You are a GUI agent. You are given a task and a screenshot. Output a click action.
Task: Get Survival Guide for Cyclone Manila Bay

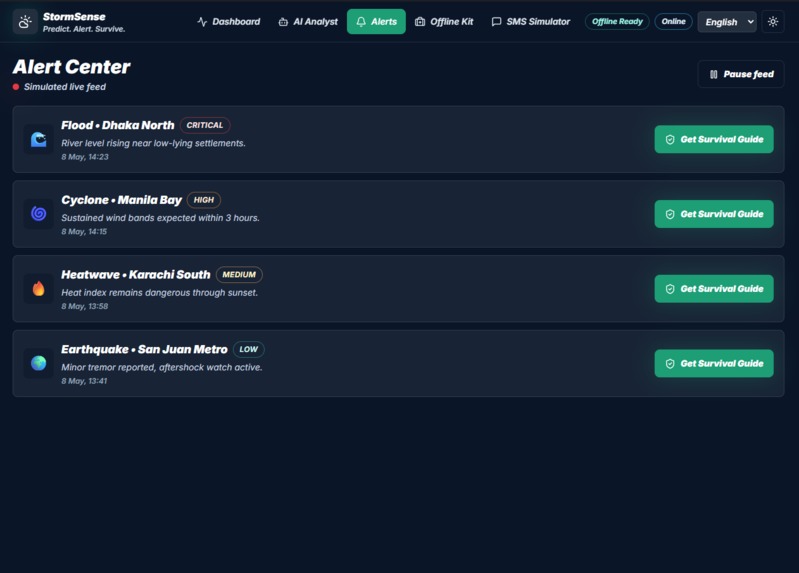point(714,214)
